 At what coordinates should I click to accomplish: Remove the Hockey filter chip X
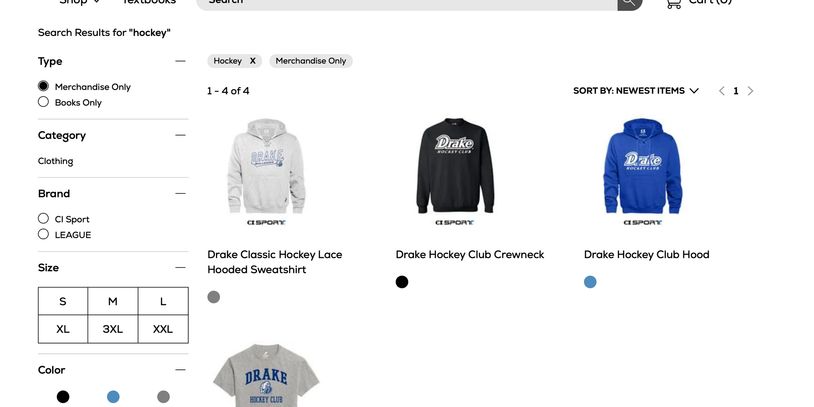253,61
